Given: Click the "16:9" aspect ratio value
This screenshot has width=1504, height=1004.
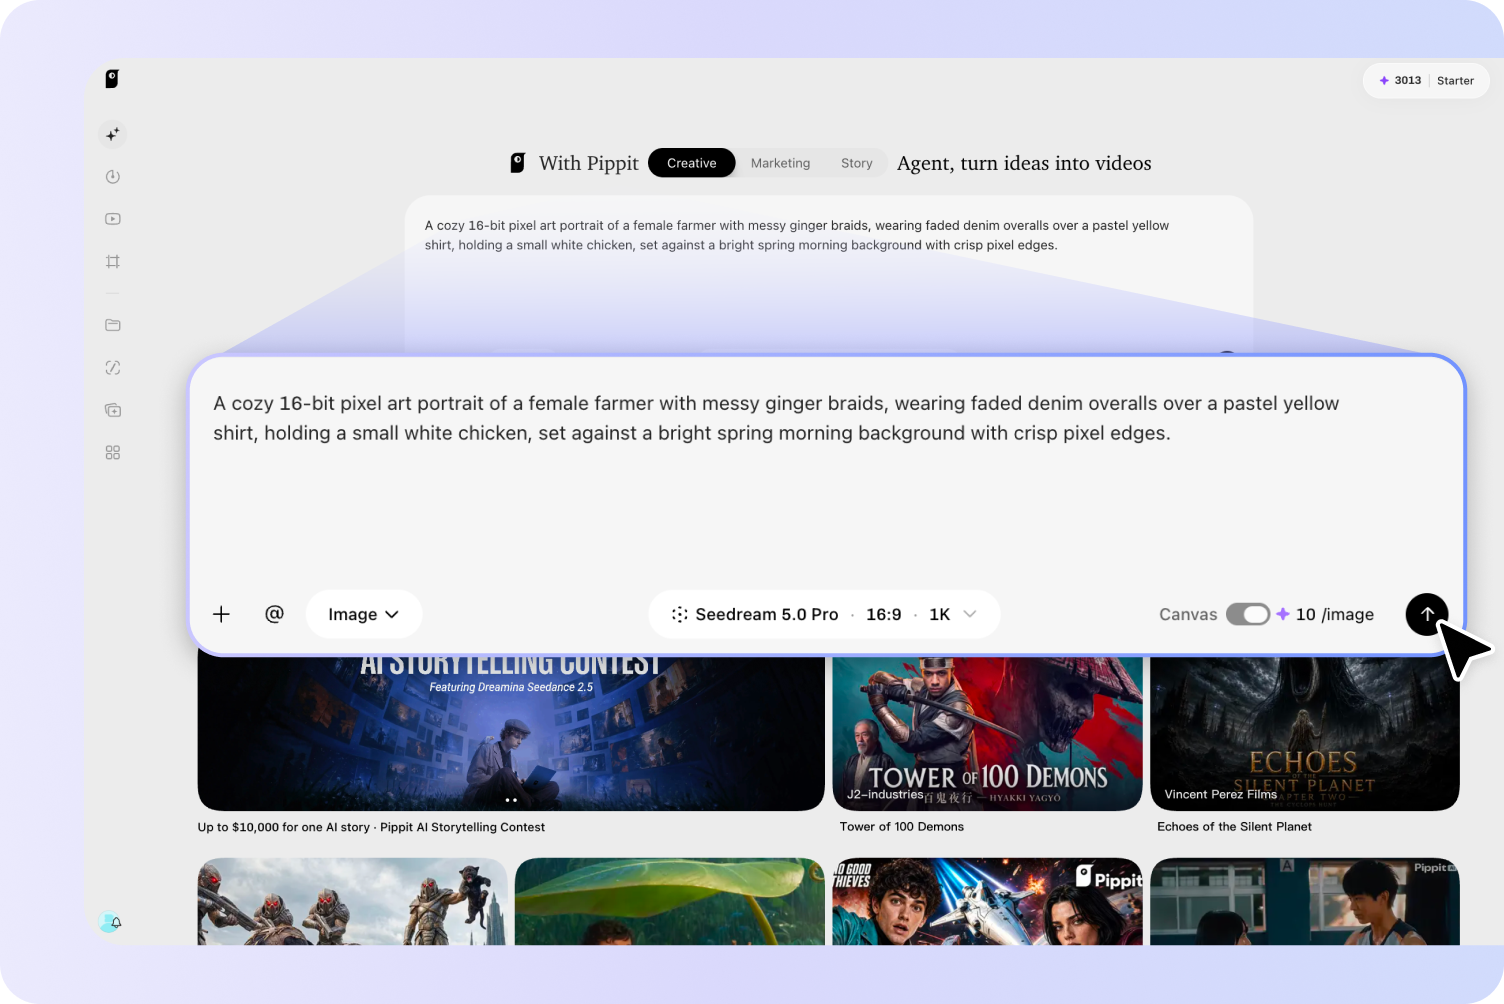Looking at the screenshot, I should tap(884, 615).
